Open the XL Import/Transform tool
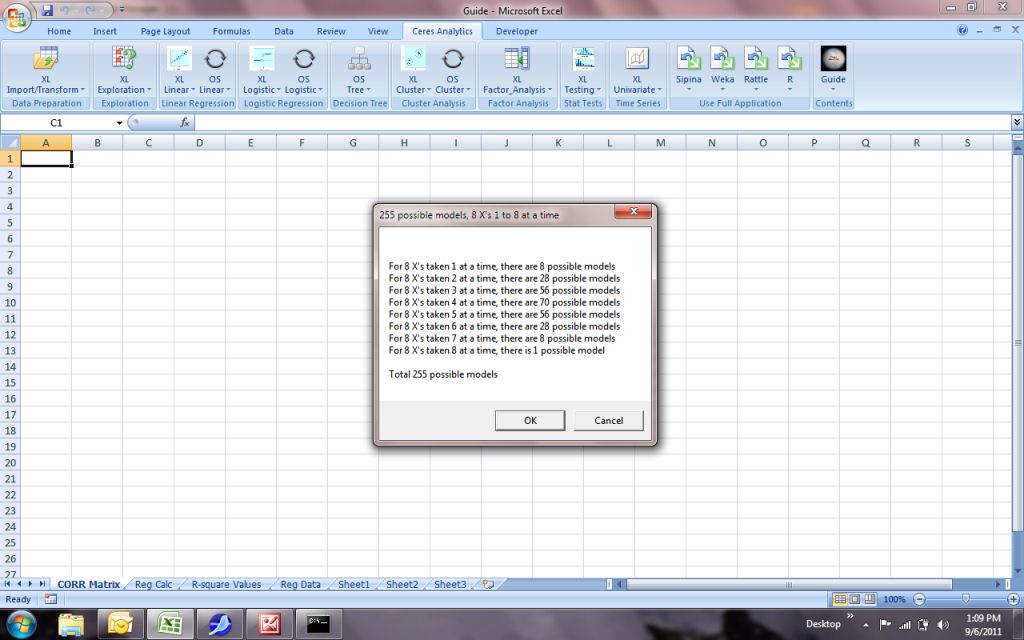Screen dimensions: 1024x640 45,71
